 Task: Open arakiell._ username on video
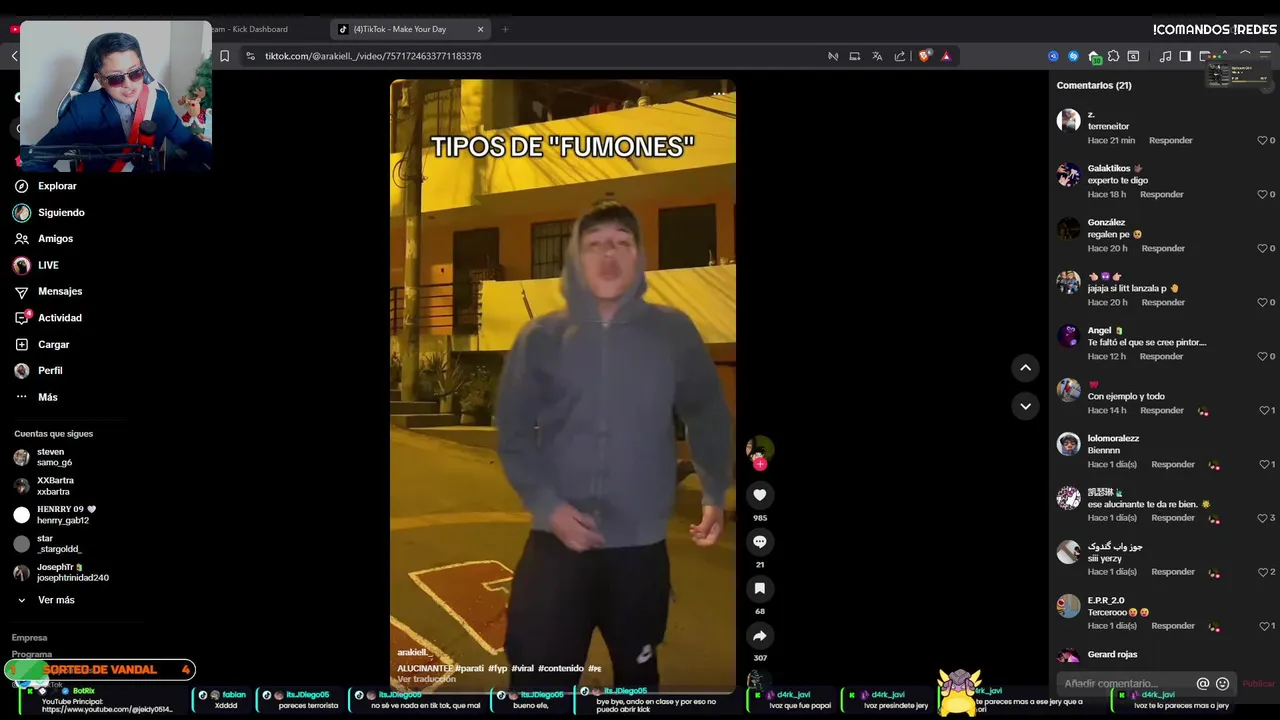coord(414,652)
